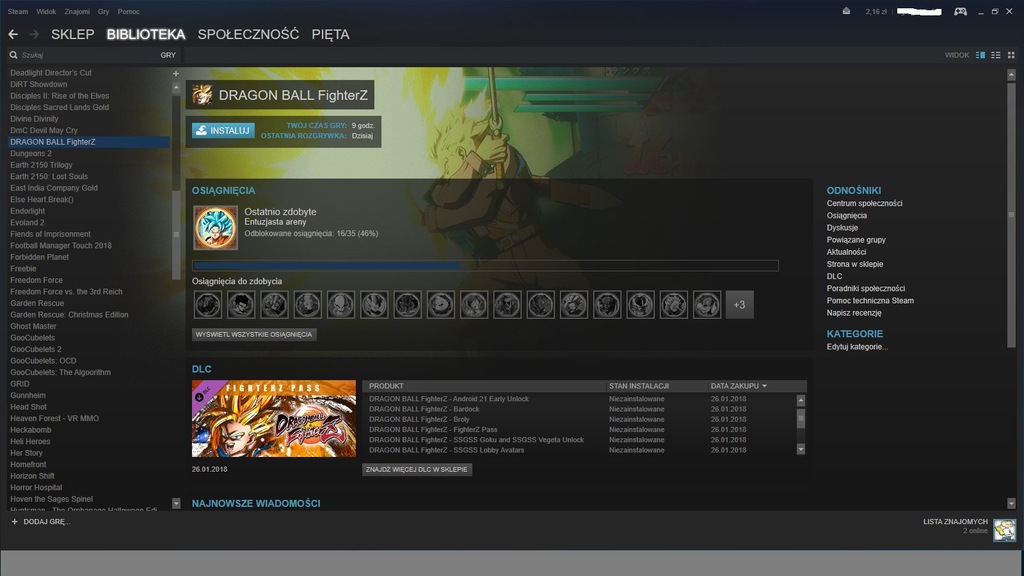Click Napisz recenzję link
Screen dimensions: 1024x576
pos(854,313)
